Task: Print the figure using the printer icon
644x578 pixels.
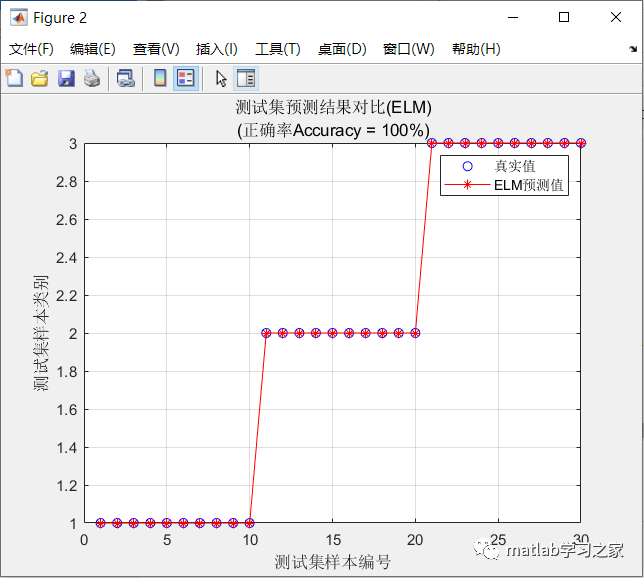Action: (92, 78)
